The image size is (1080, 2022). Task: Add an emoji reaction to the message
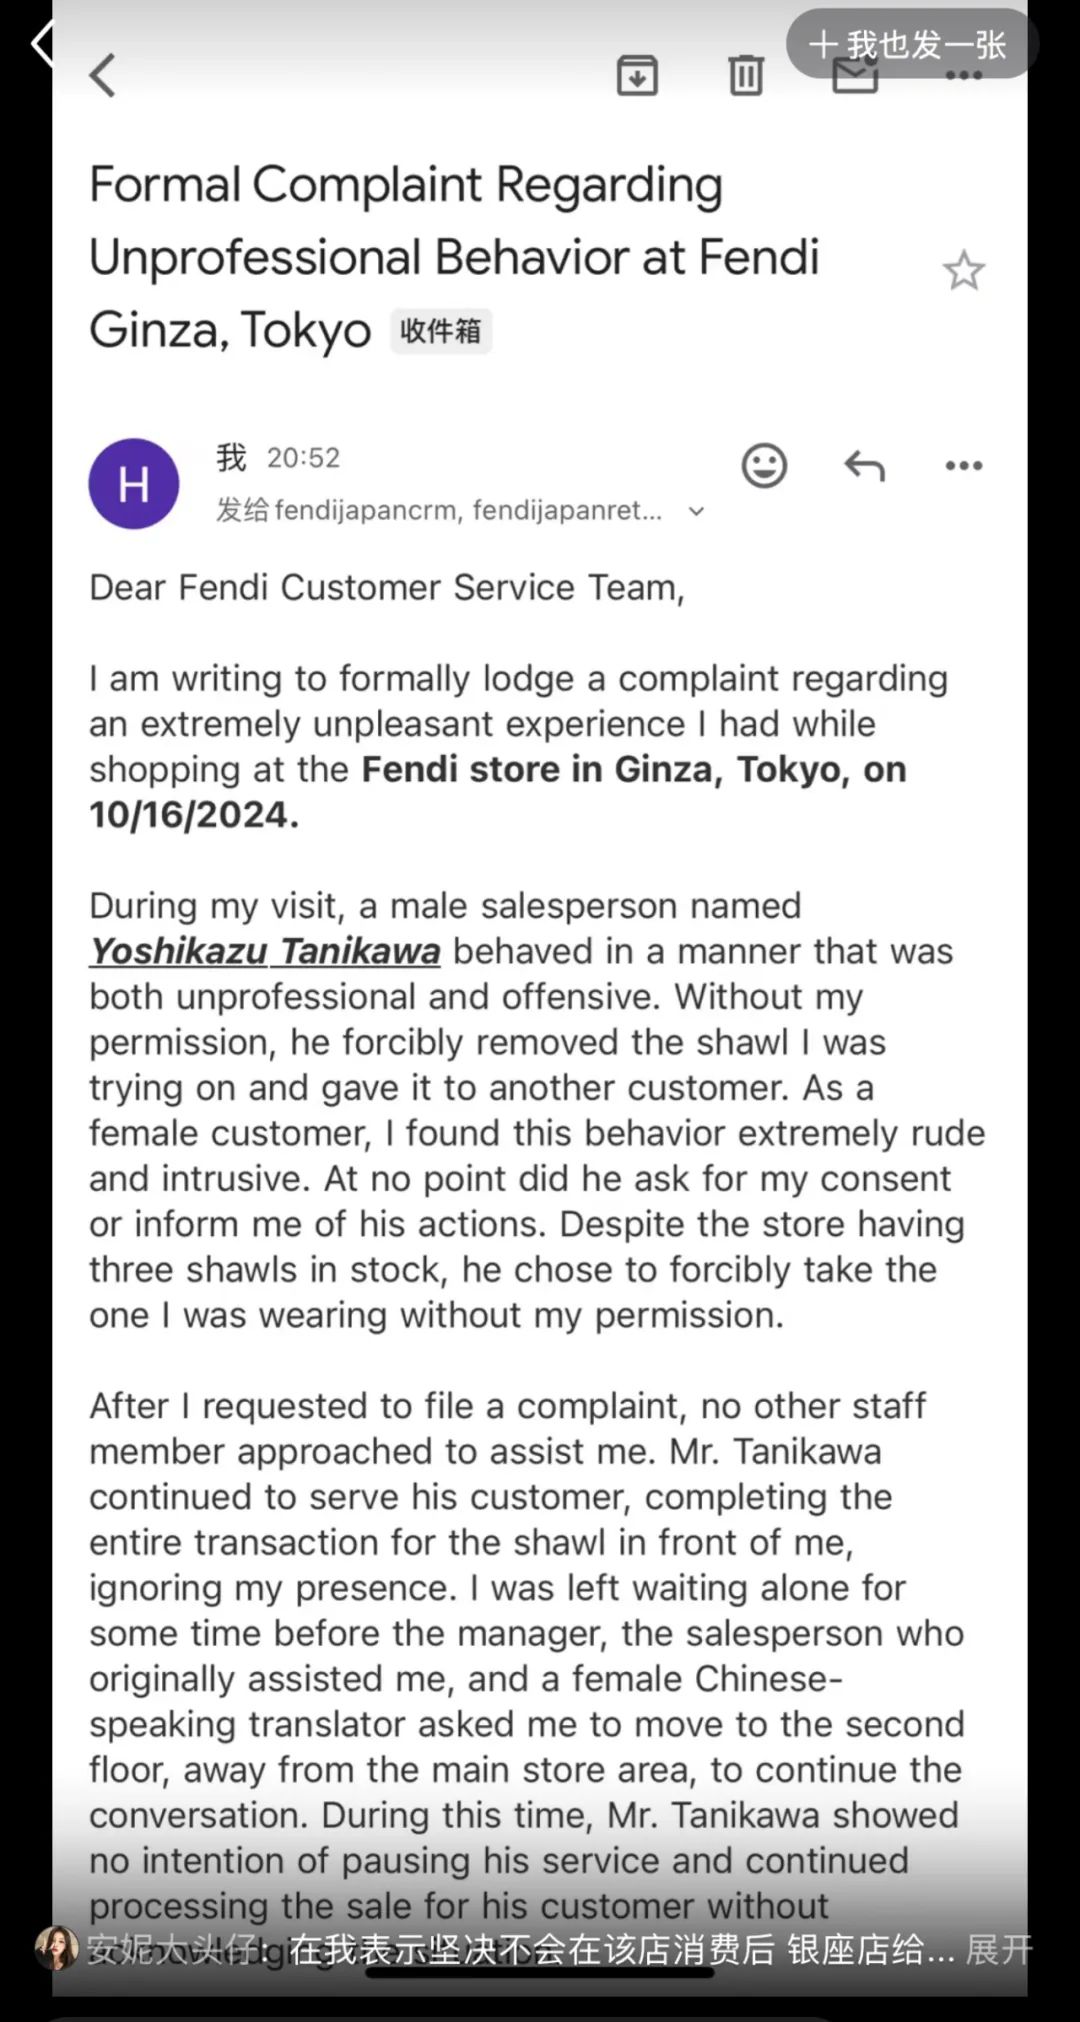click(764, 466)
